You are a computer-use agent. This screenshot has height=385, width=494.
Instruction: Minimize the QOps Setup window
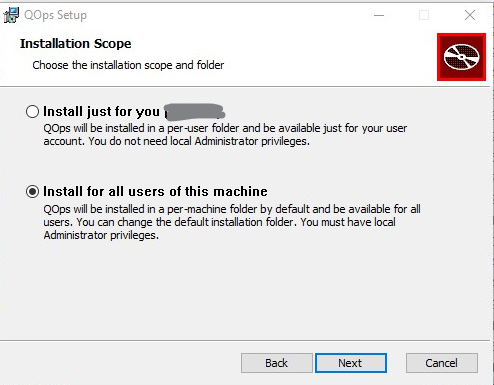coord(379,15)
